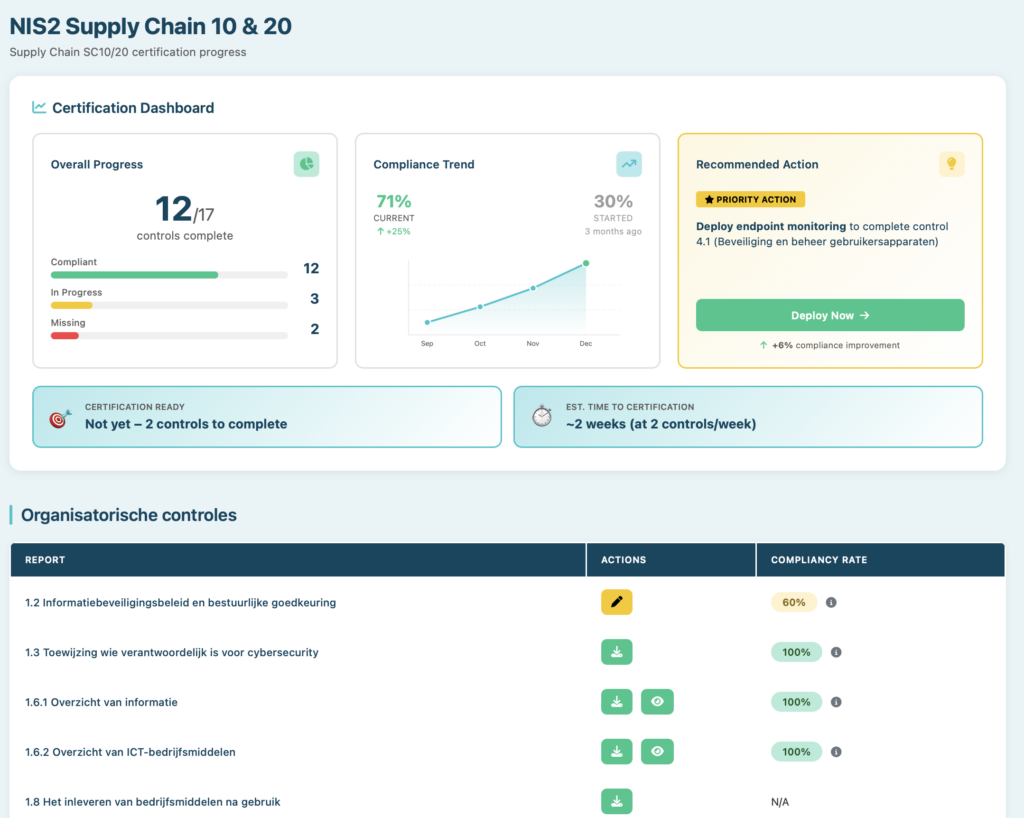Screen dimensions: 1024x818
Task: Download report for 1.8 inleveren van bedrijfsmiddelen
Action: pyautogui.click(x=617, y=801)
